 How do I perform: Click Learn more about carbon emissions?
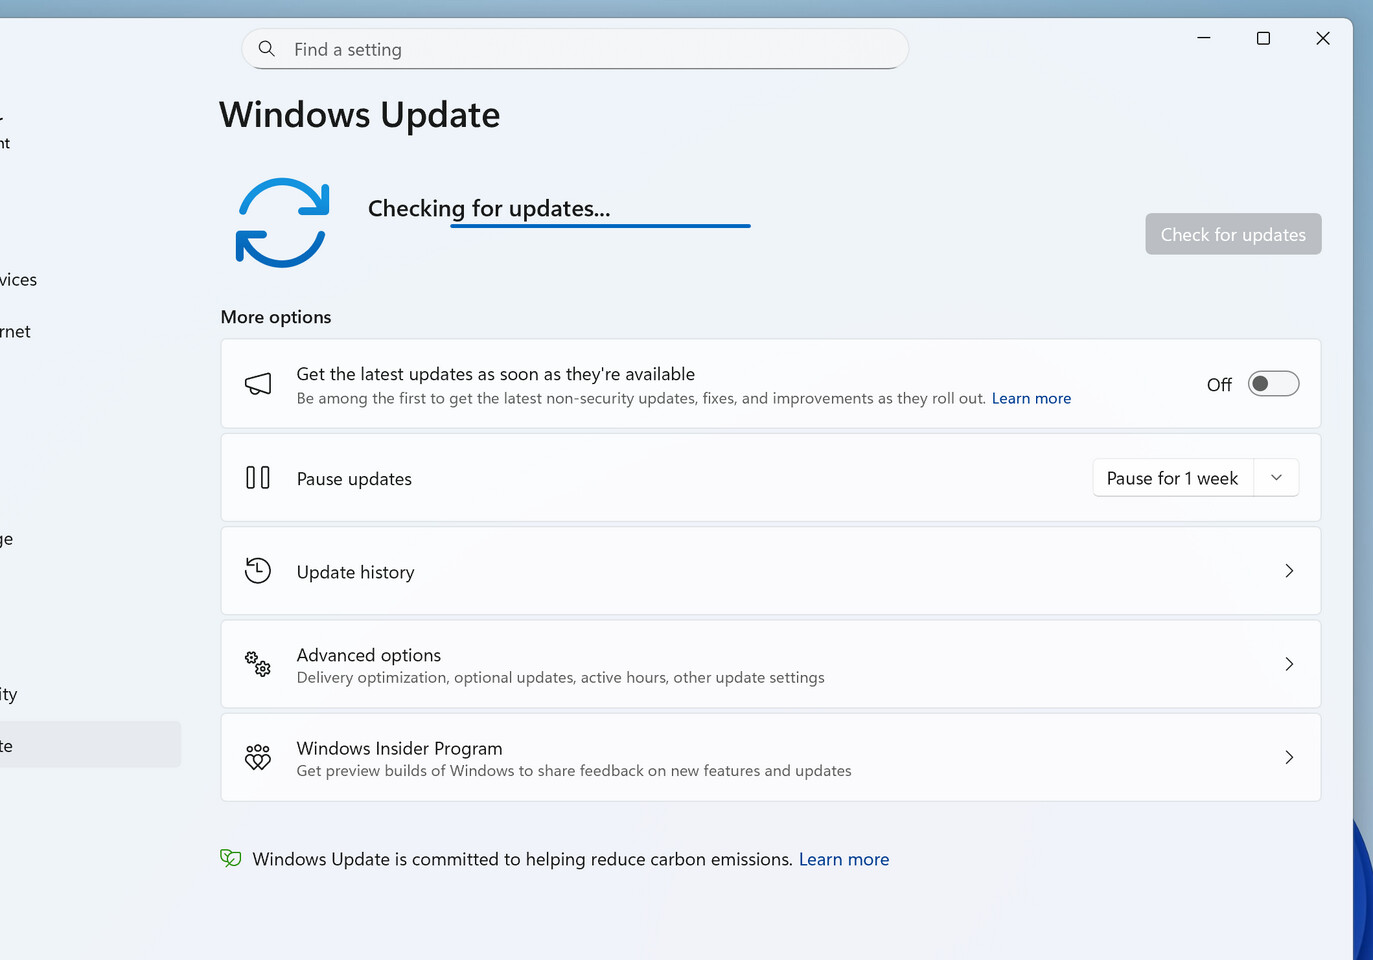(x=843, y=859)
